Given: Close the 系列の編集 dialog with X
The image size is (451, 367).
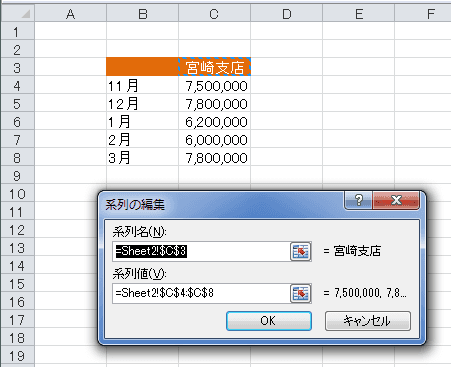Looking at the screenshot, I should (x=396, y=200).
